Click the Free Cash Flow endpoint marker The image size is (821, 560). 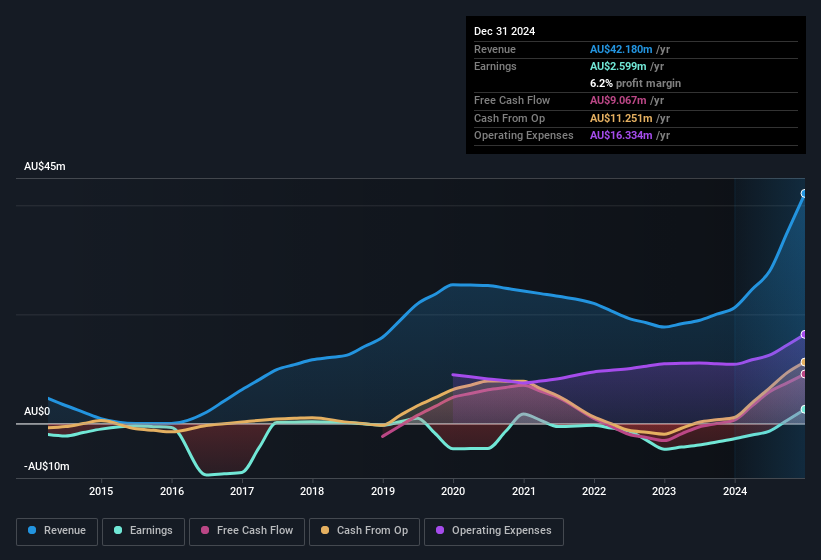(x=804, y=374)
